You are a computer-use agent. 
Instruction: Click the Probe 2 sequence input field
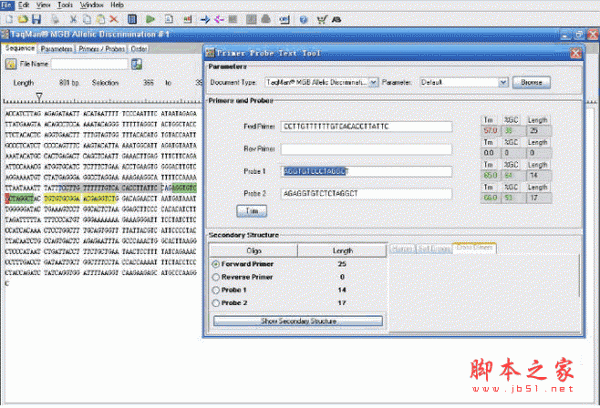click(x=366, y=194)
